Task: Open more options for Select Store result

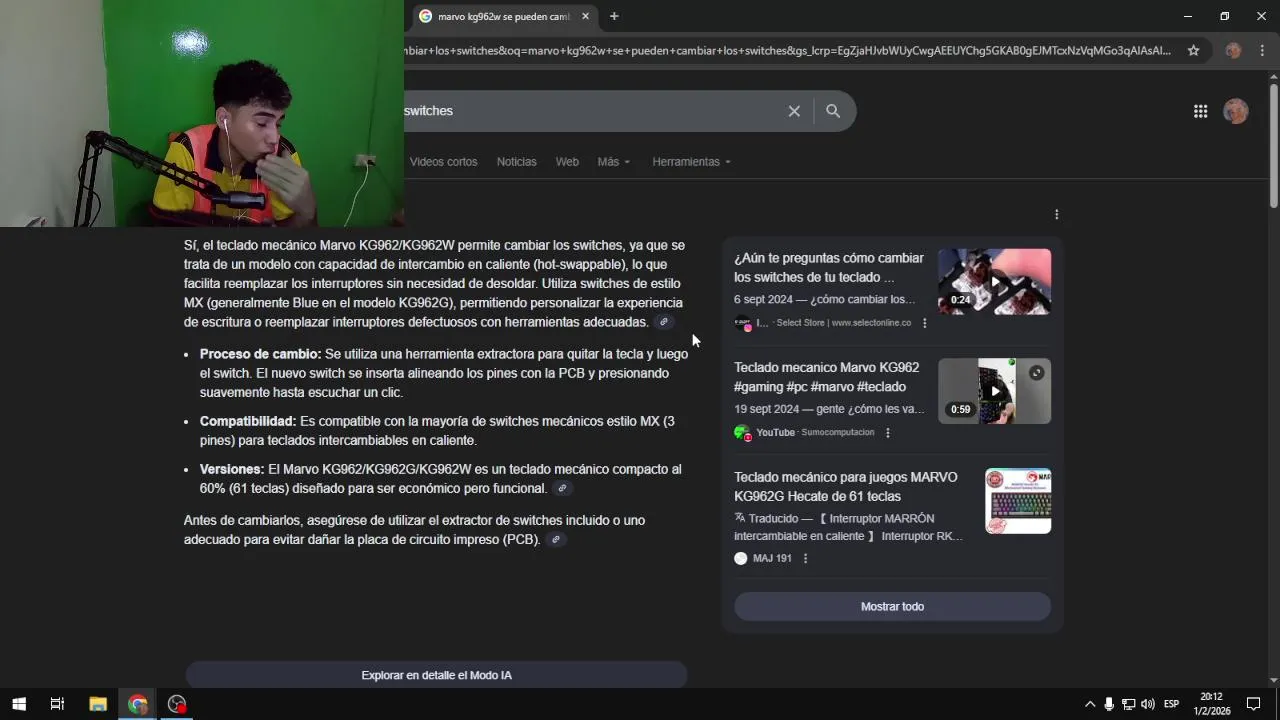Action: pyautogui.click(x=924, y=323)
